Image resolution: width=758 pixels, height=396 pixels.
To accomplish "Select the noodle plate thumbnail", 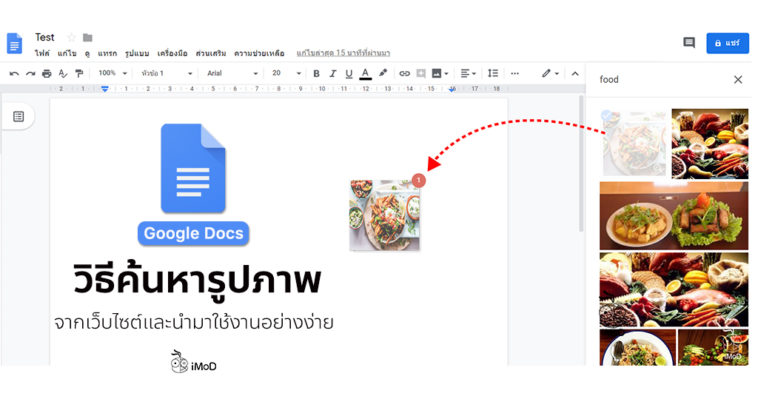I will [638, 348].
